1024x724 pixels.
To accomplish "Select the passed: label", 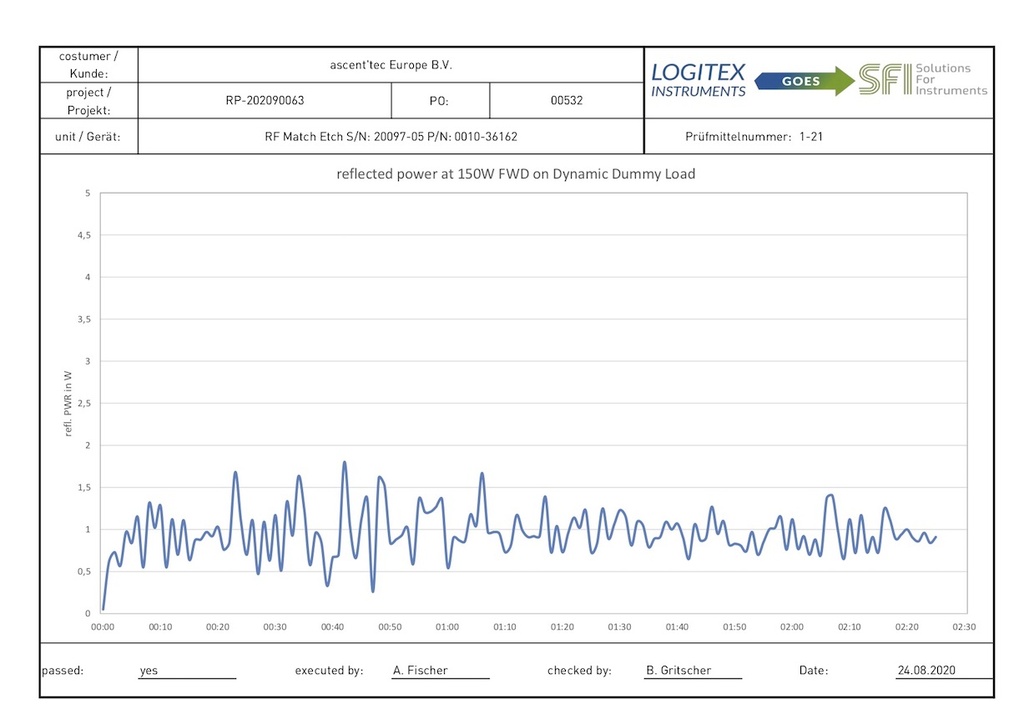I will point(63,670).
